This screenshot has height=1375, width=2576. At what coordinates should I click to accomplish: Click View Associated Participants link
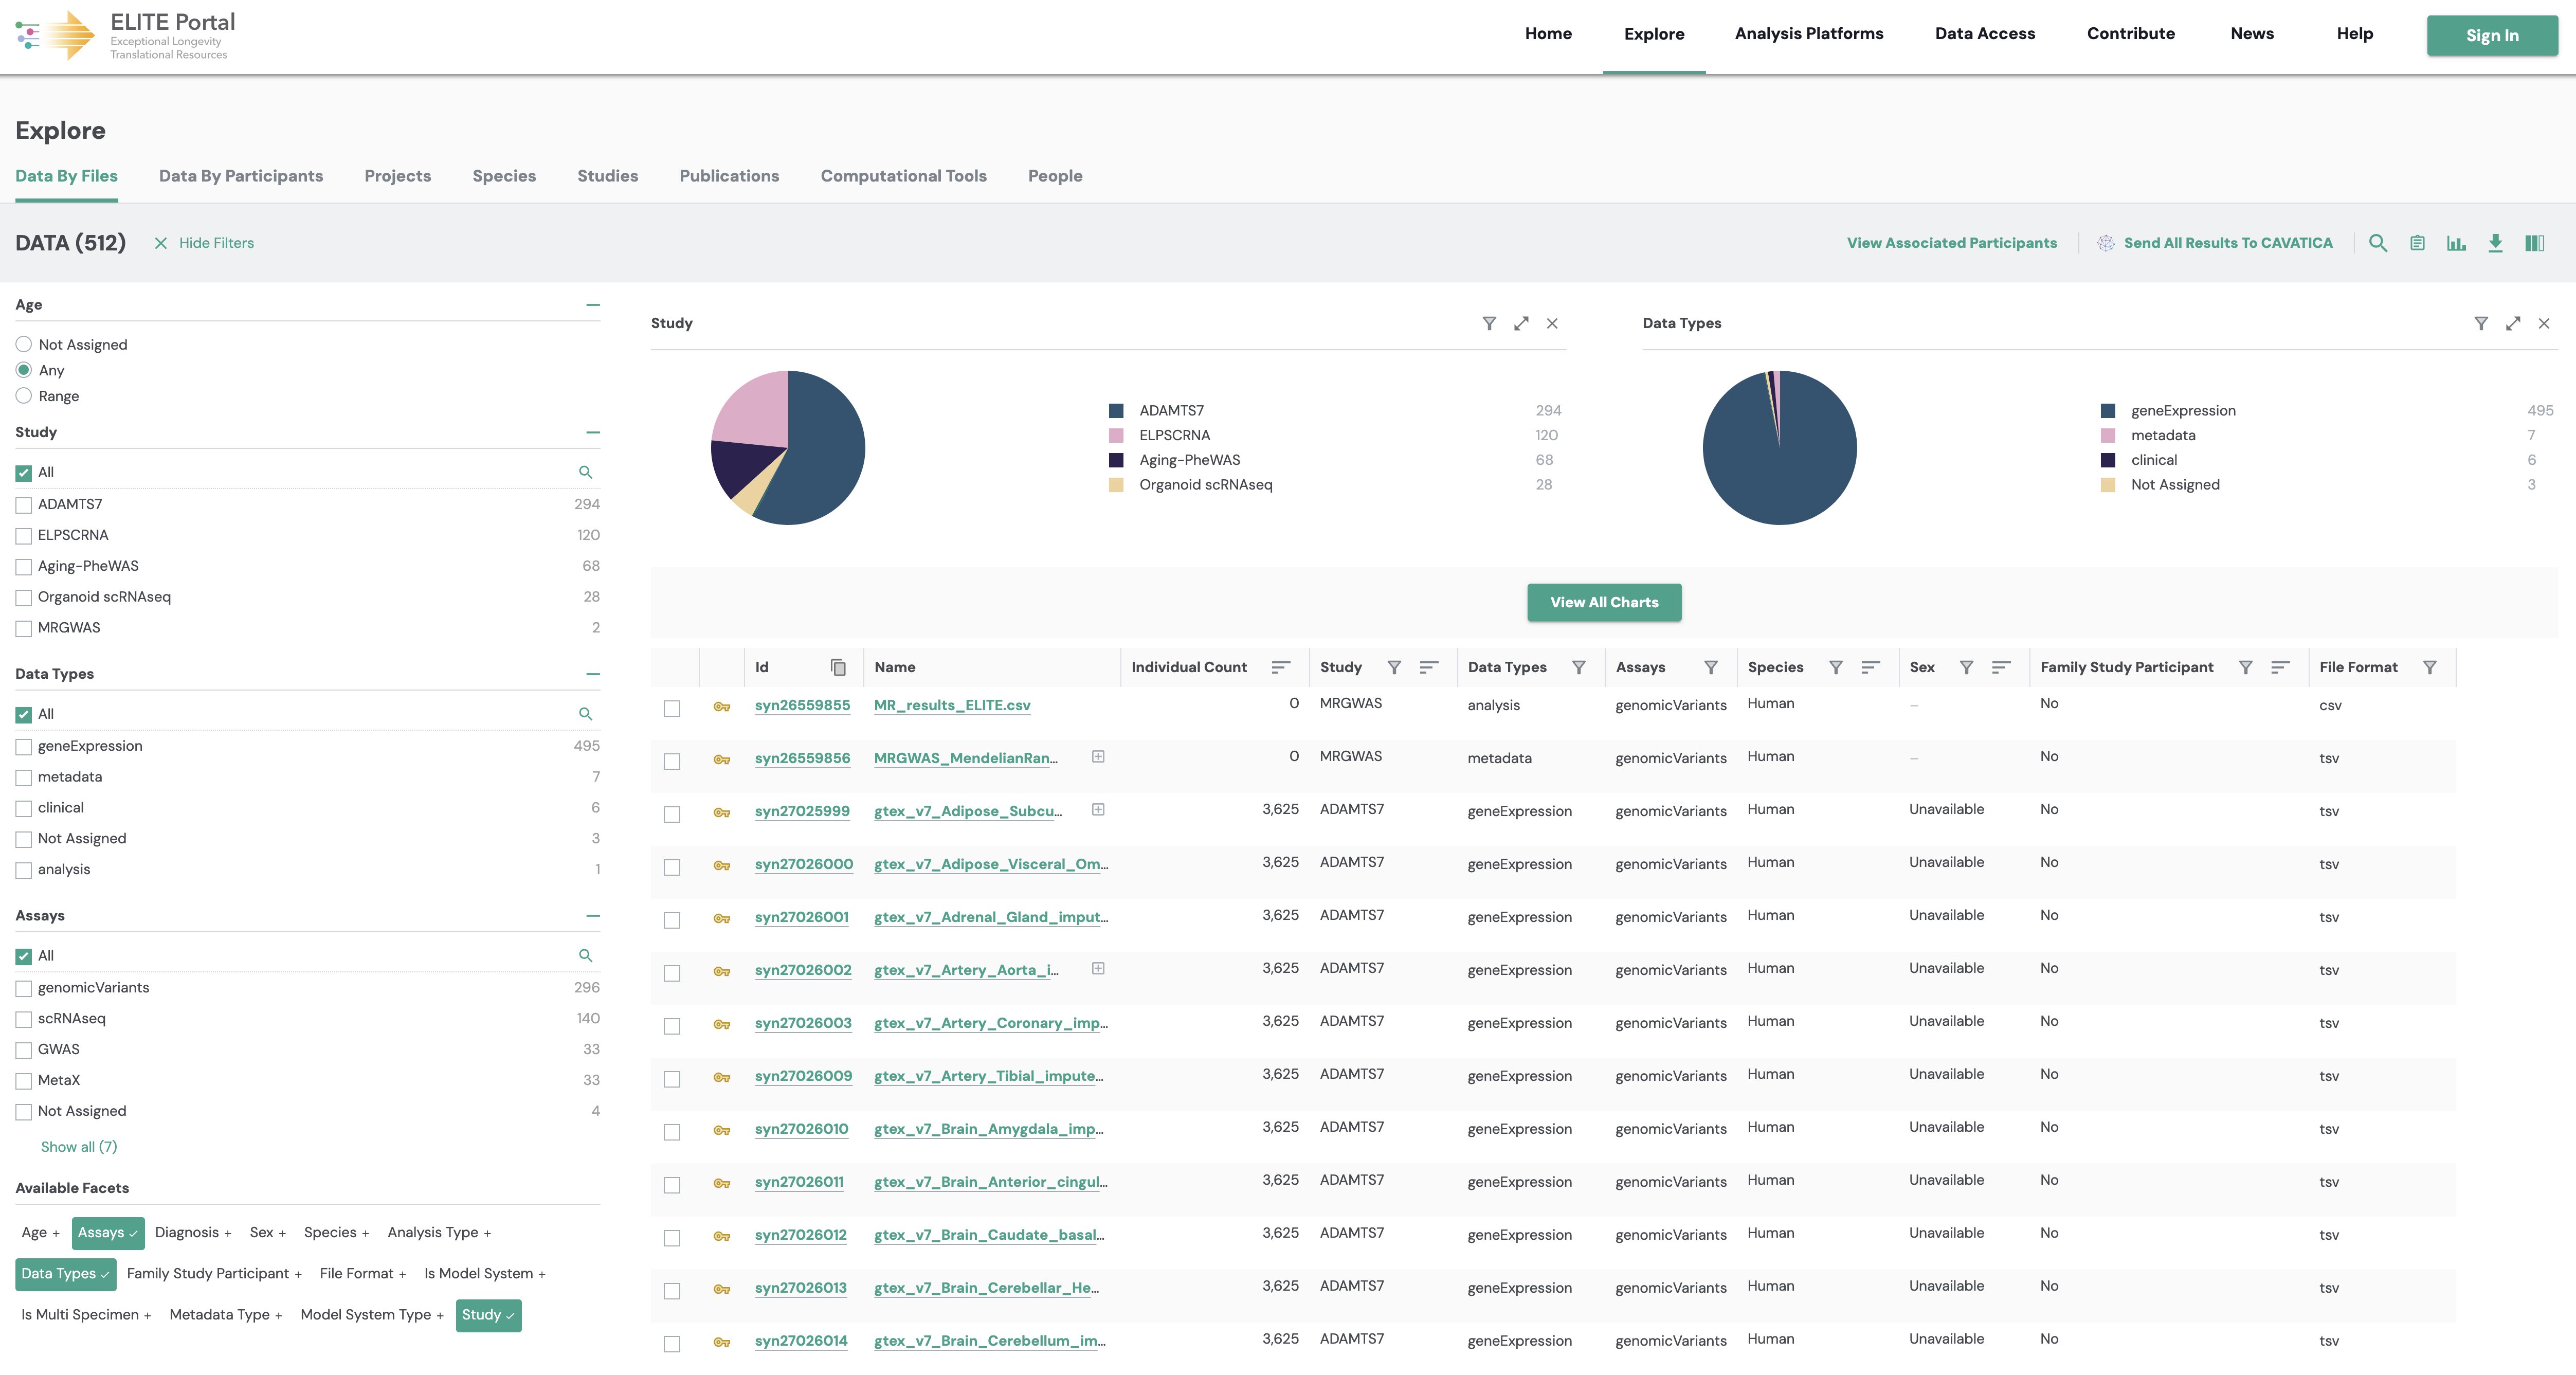[1952, 243]
